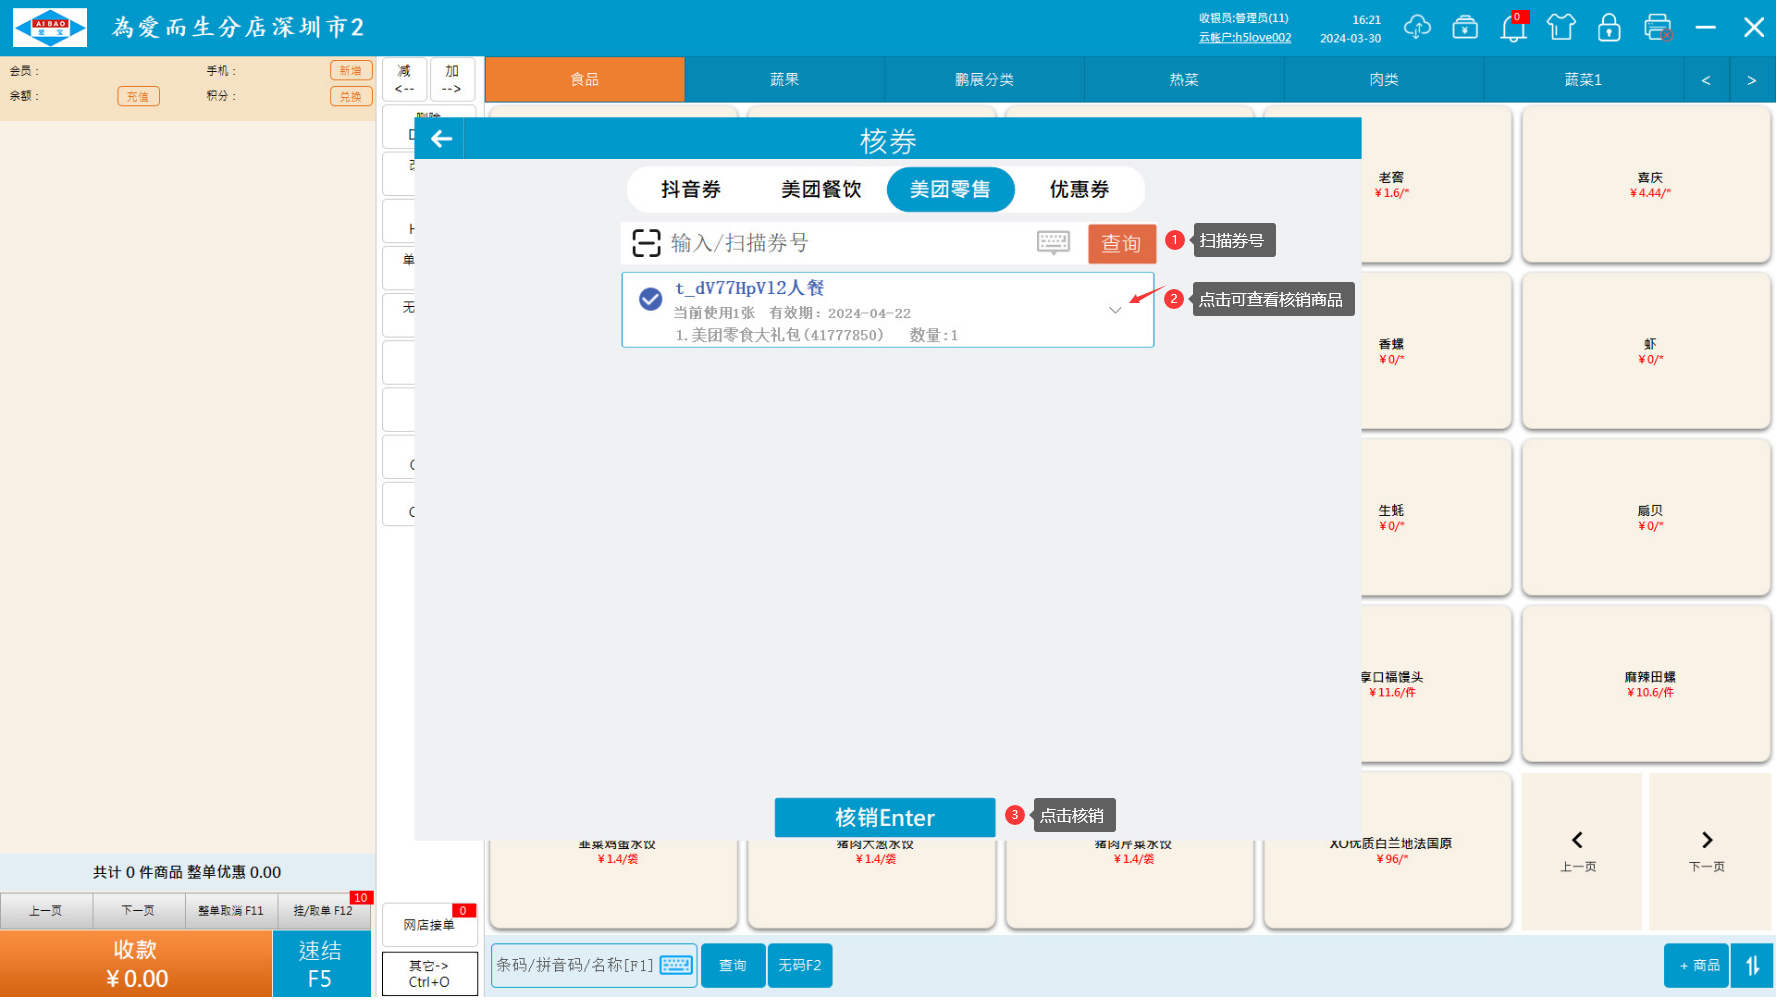Click the + 商品 add product button
This screenshot has width=1779, height=1000.
(1698, 966)
